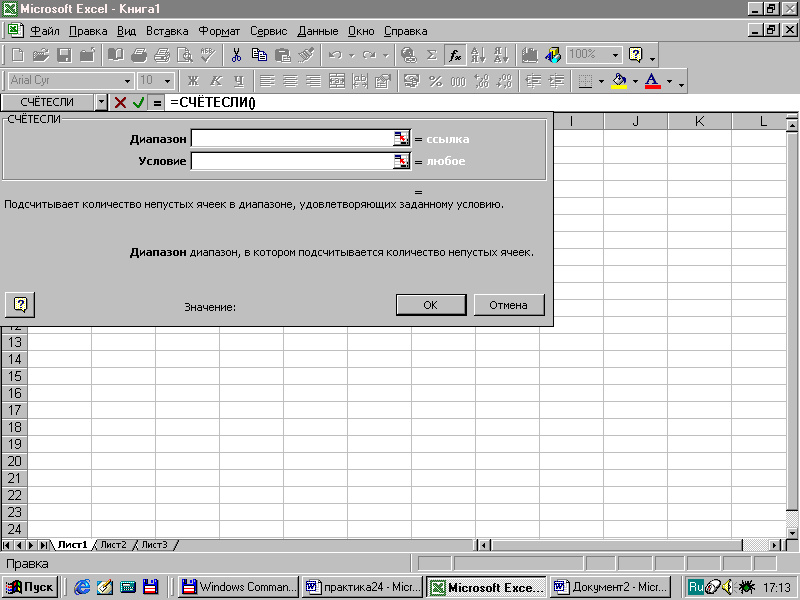Select the Format Painter brush

(306, 55)
